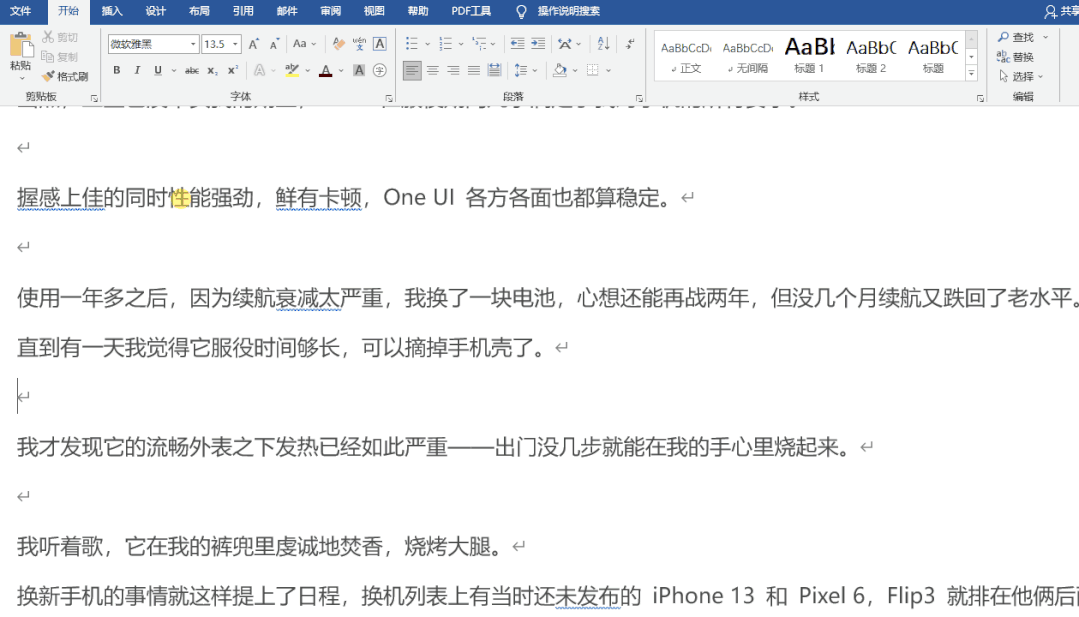Switch to the Insert (插入) tab

click(111, 11)
